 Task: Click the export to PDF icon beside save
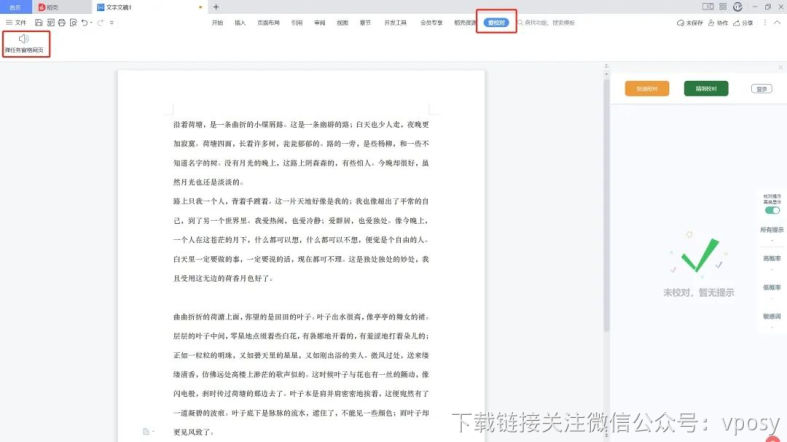coord(51,23)
